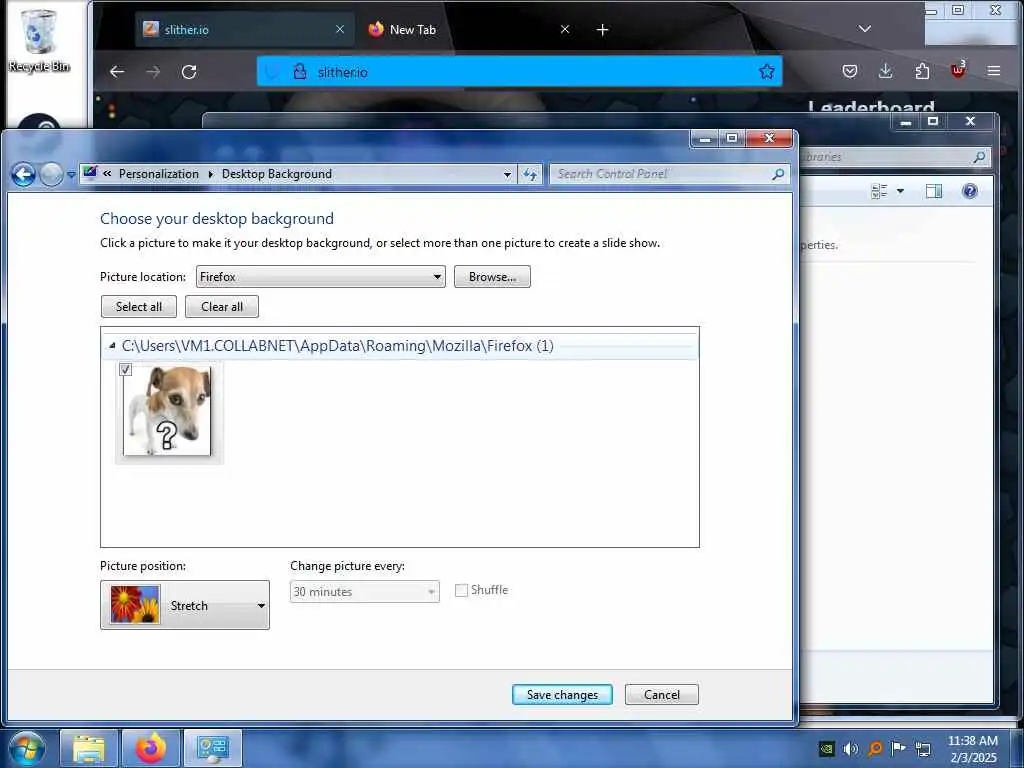Click the Browse... button
1024x768 pixels.
coord(492,276)
